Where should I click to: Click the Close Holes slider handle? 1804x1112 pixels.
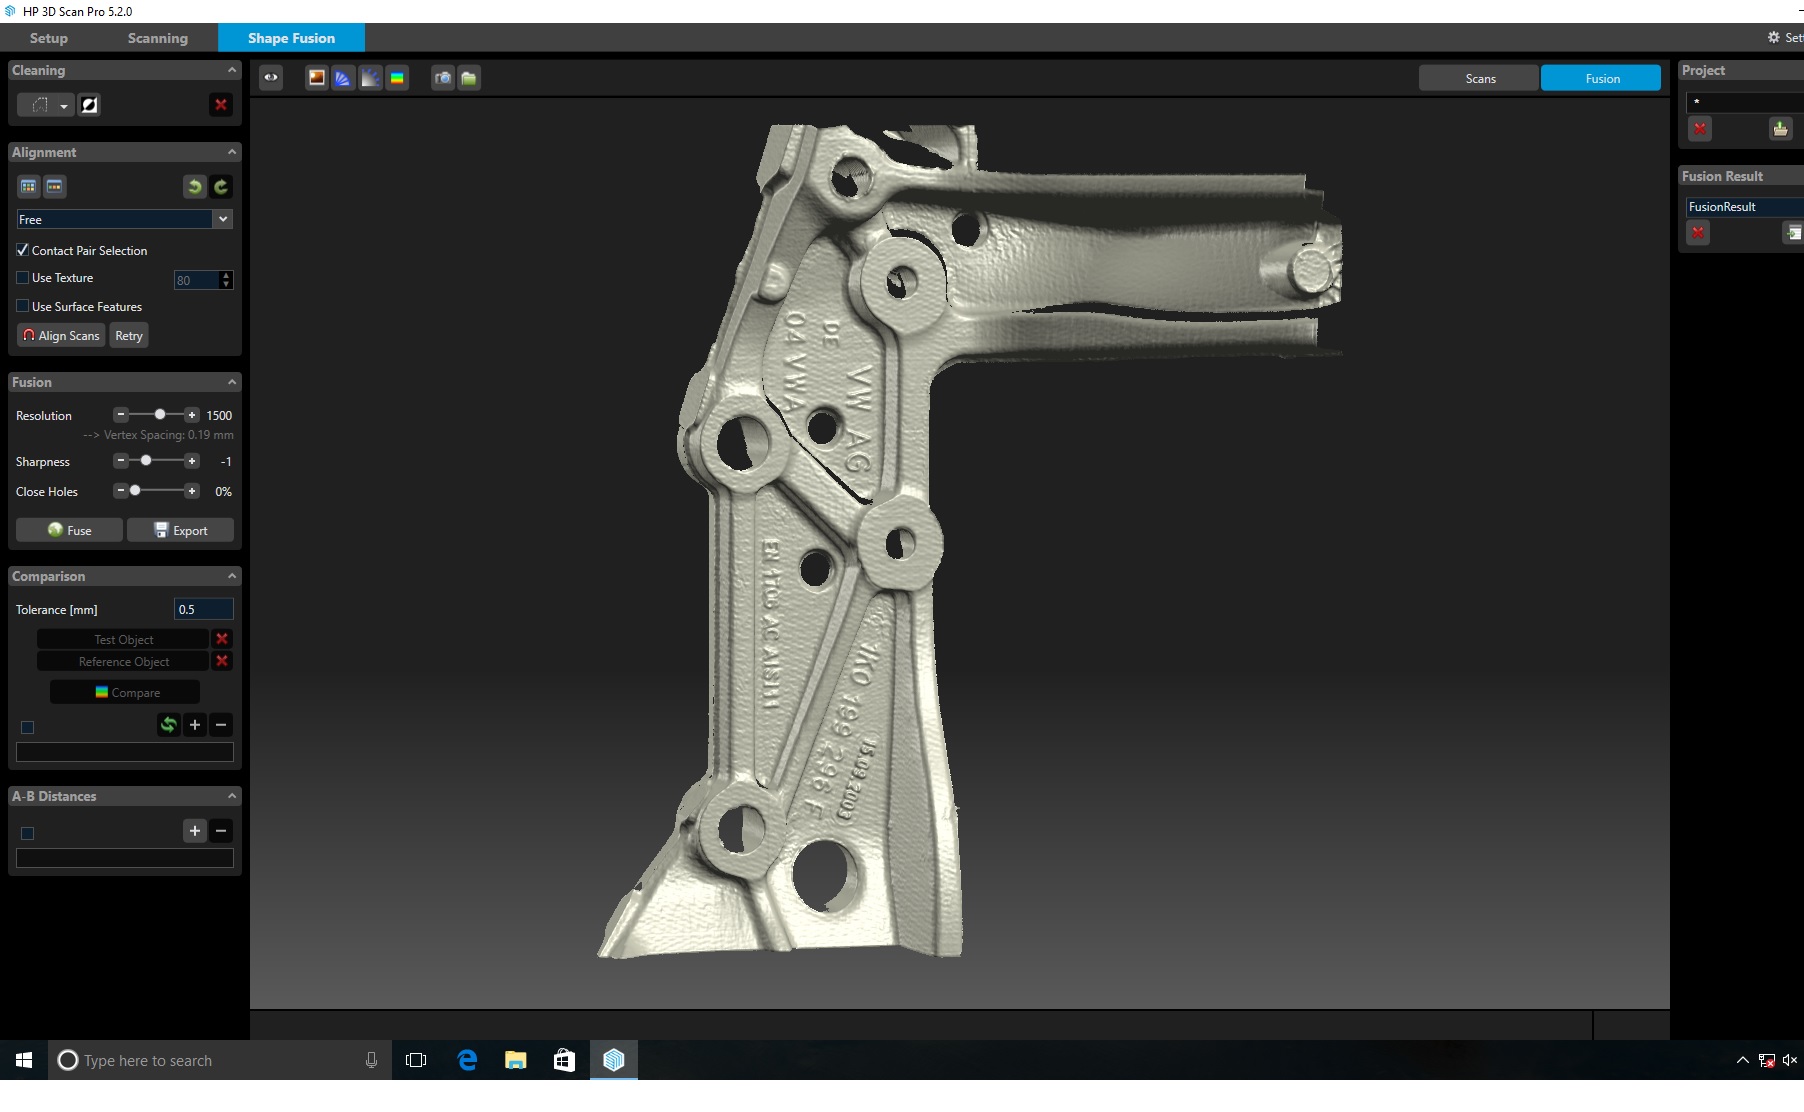(x=135, y=491)
